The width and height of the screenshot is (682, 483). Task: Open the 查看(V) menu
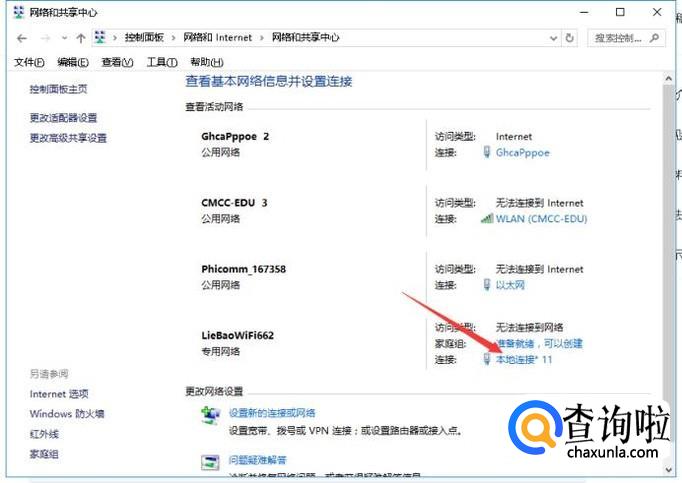[117, 62]
